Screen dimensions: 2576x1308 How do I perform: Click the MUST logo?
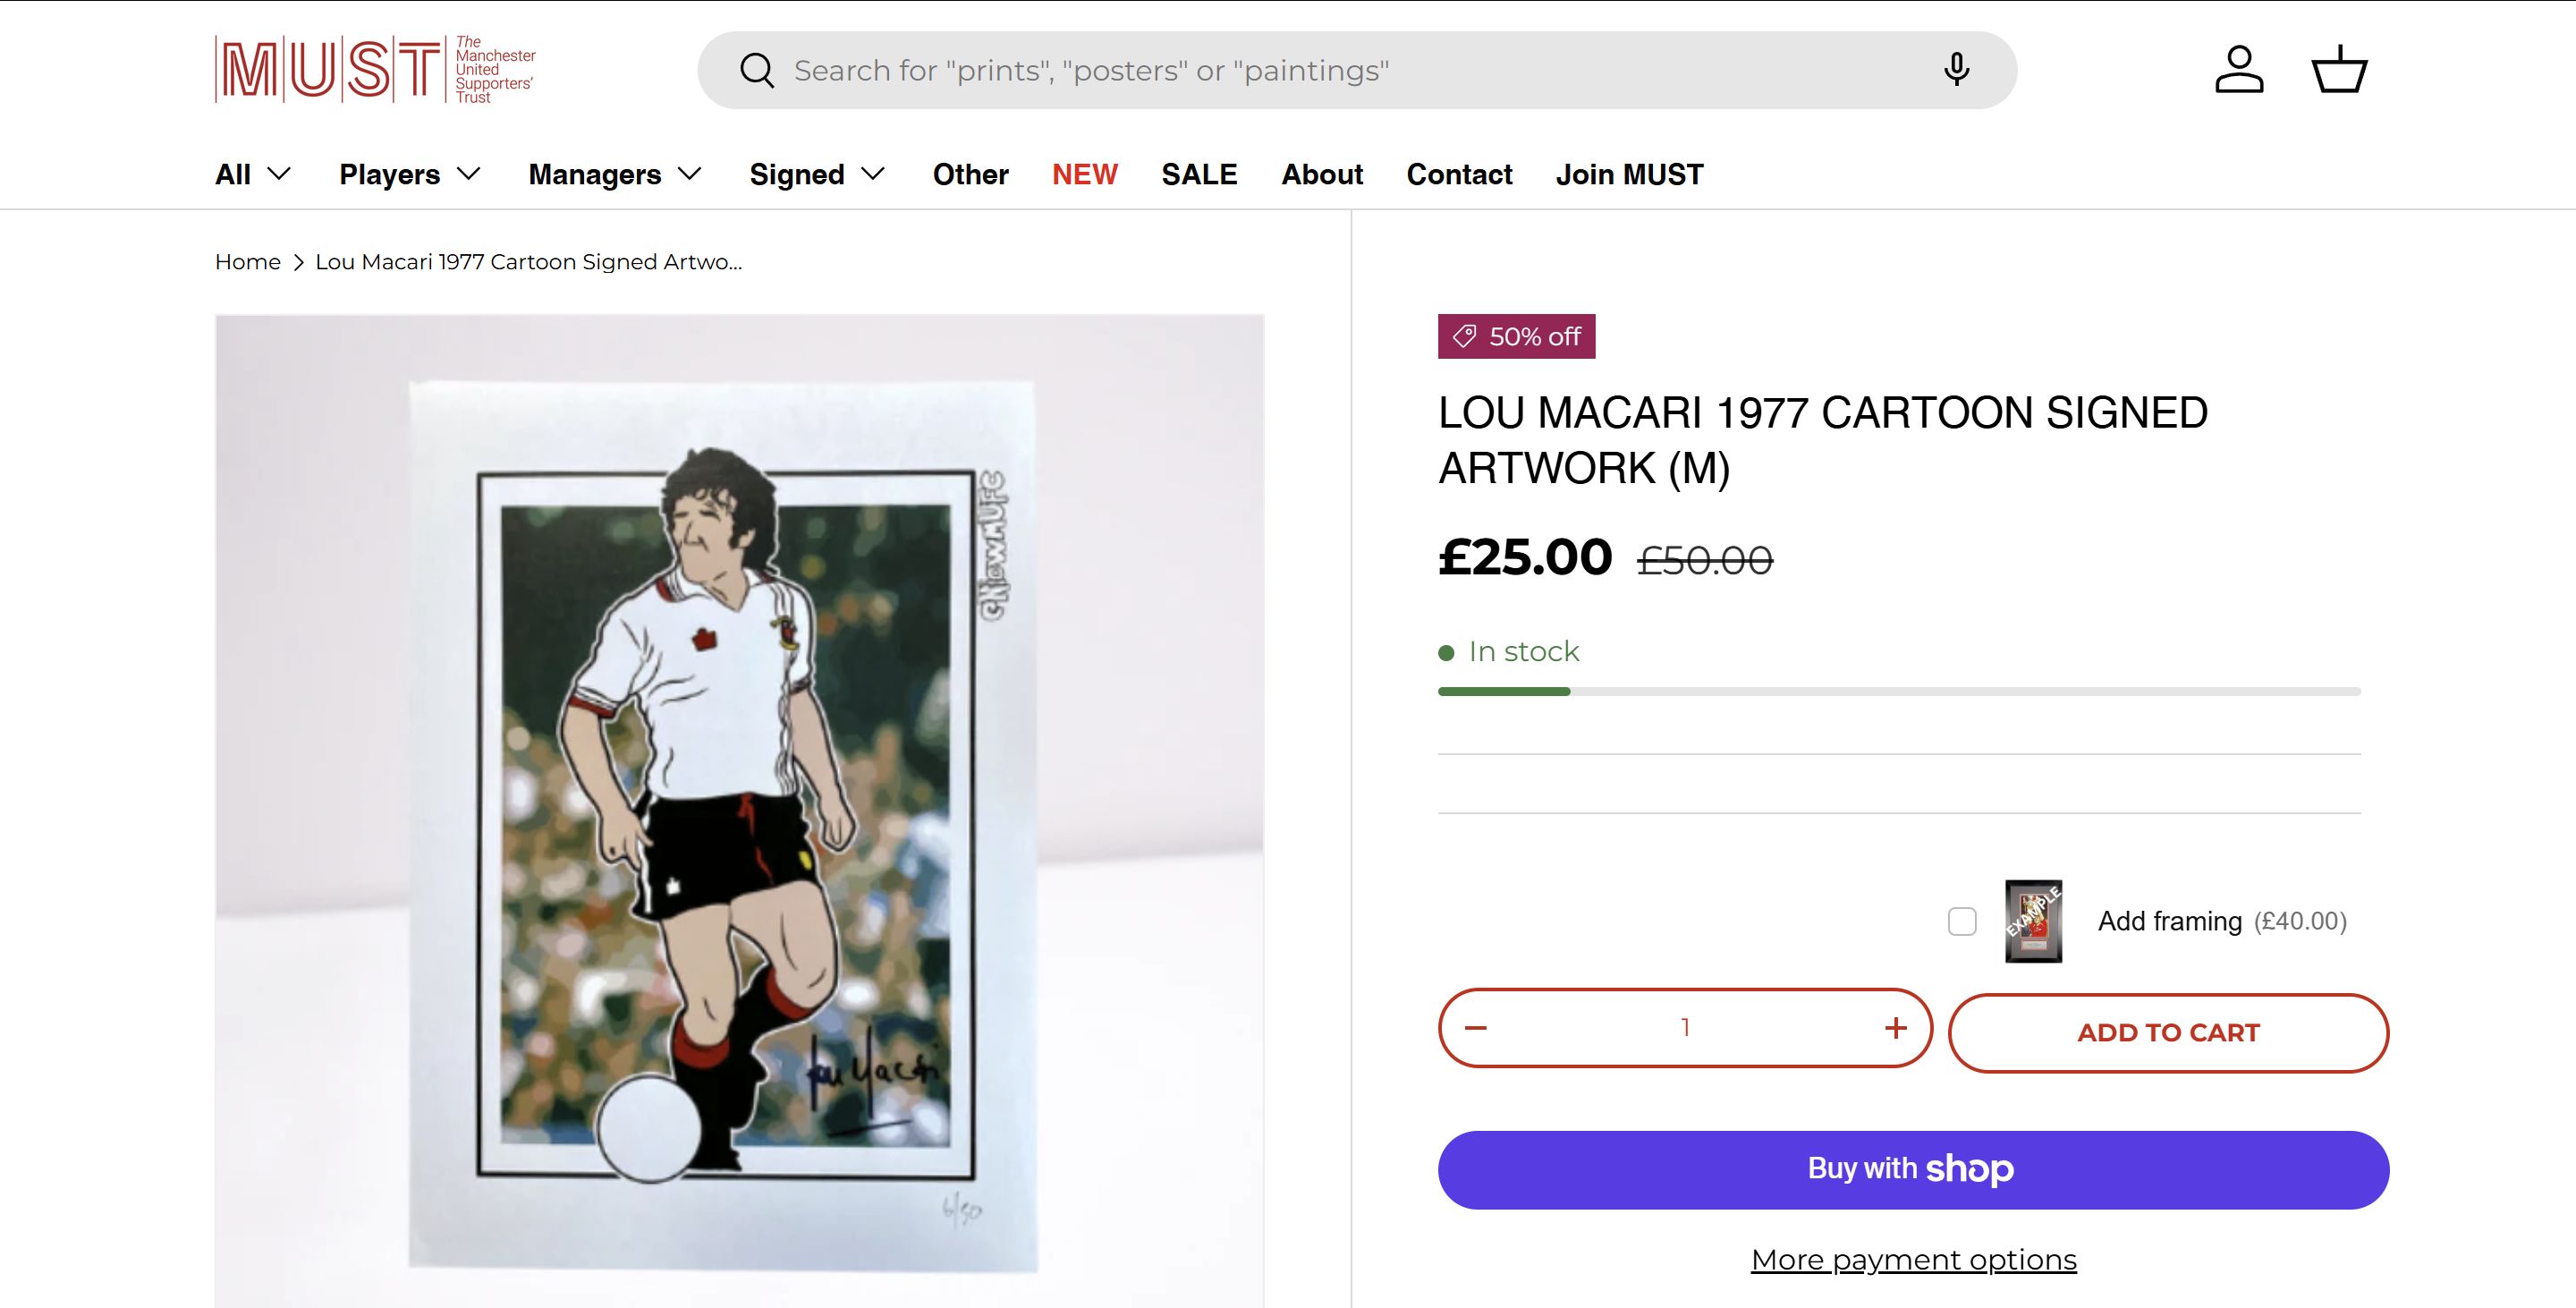coord(375,70)
